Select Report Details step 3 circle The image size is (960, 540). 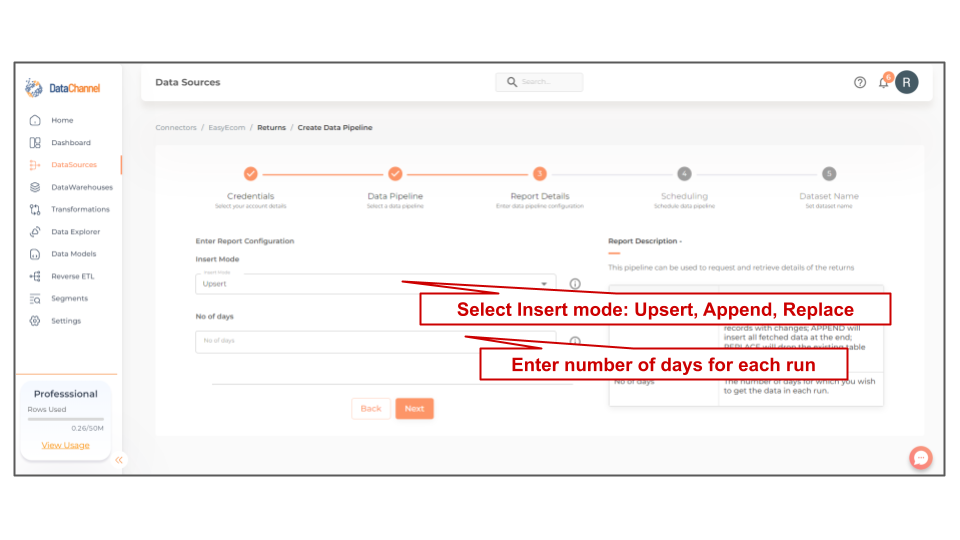click(x=540, y=174)
